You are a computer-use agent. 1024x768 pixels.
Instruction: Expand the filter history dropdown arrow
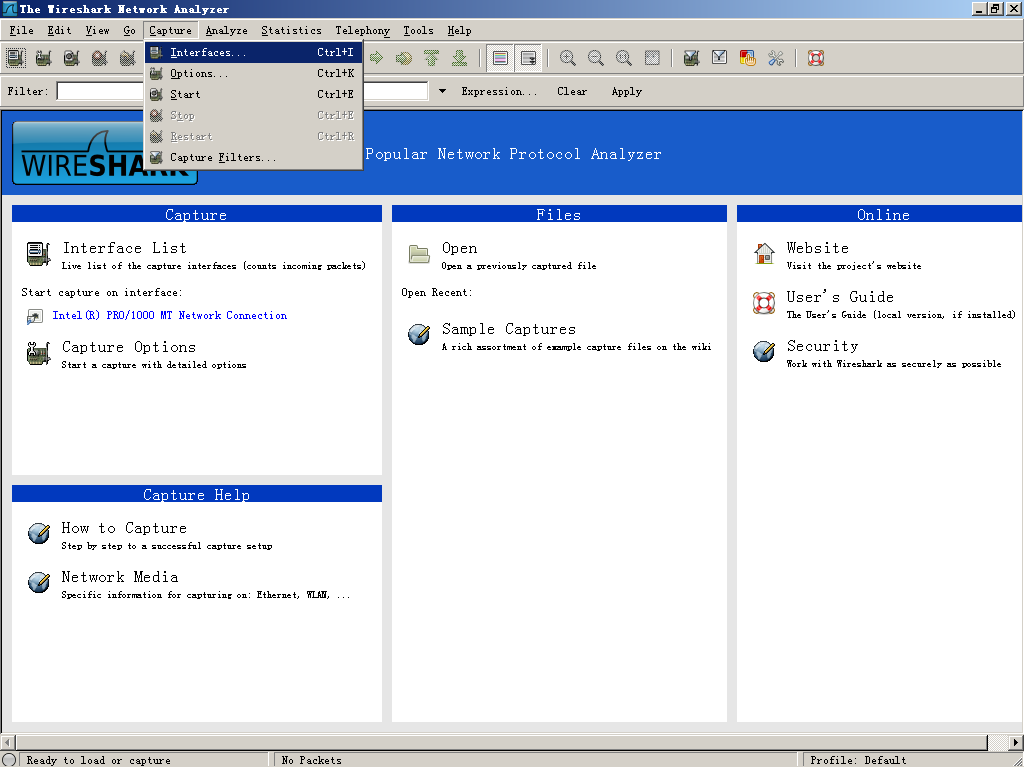tap(442, 91)
